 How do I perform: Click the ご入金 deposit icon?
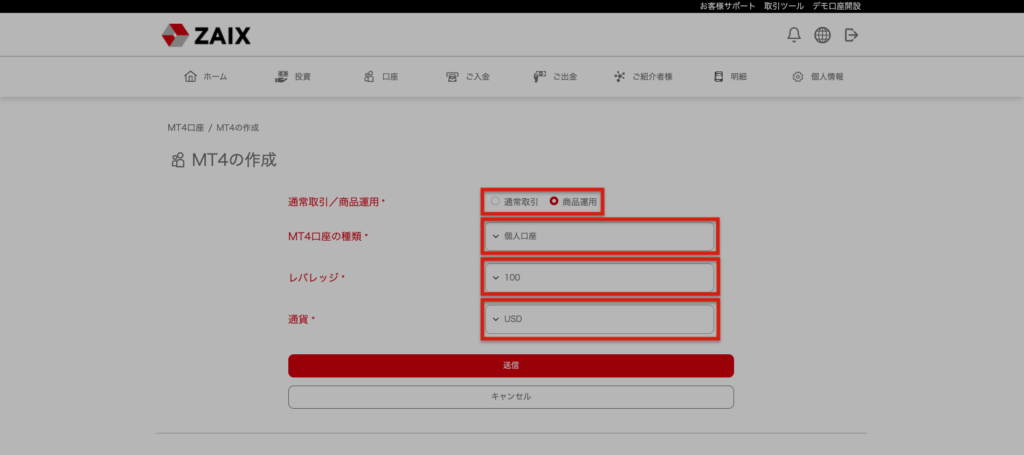pyautogui.click(x=452, y=76)
